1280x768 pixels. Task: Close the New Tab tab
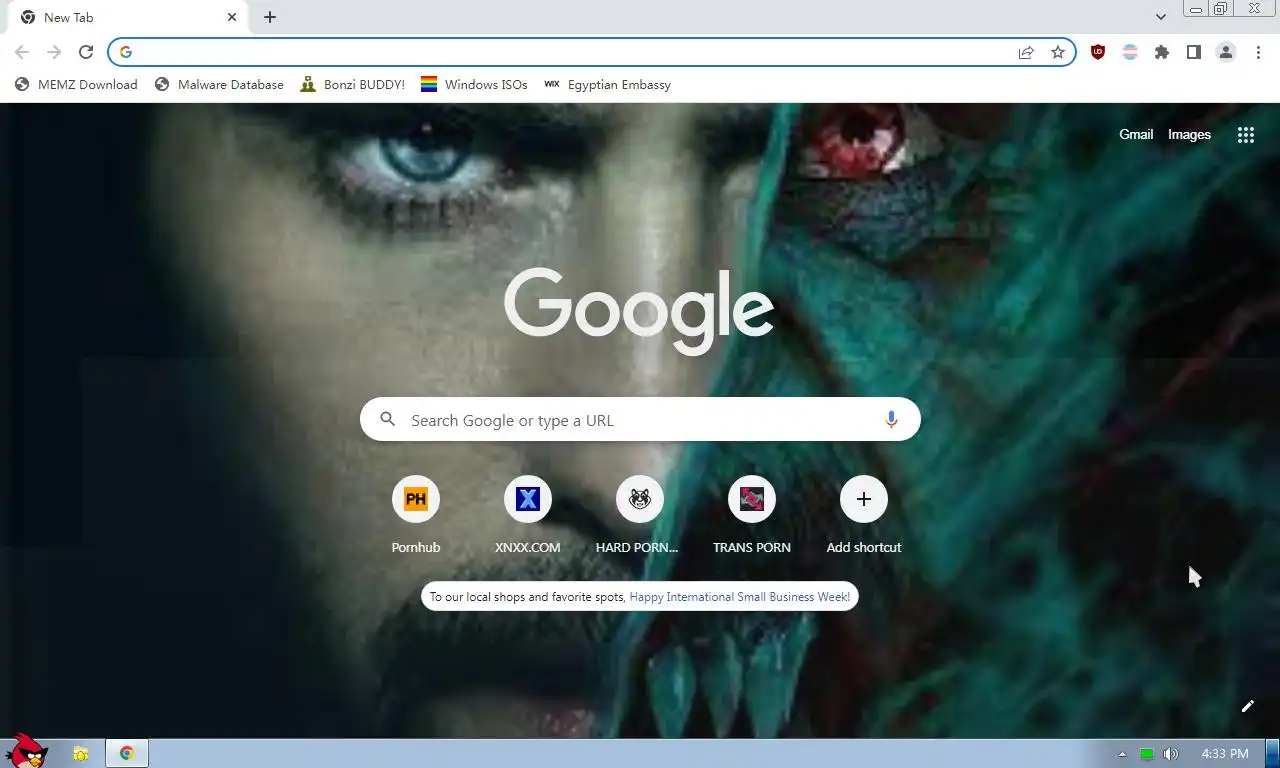pyautogui.click(x=232, y=17)
